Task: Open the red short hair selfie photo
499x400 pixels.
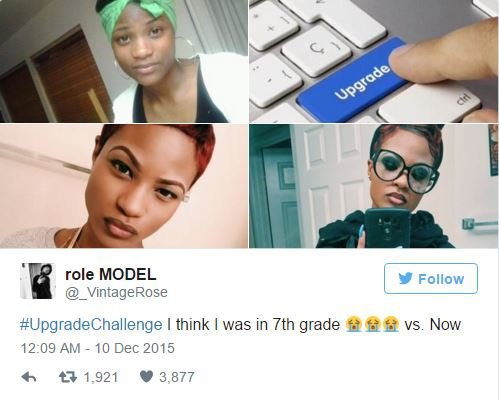Action: pyautogui.click(x=124, y=186)
